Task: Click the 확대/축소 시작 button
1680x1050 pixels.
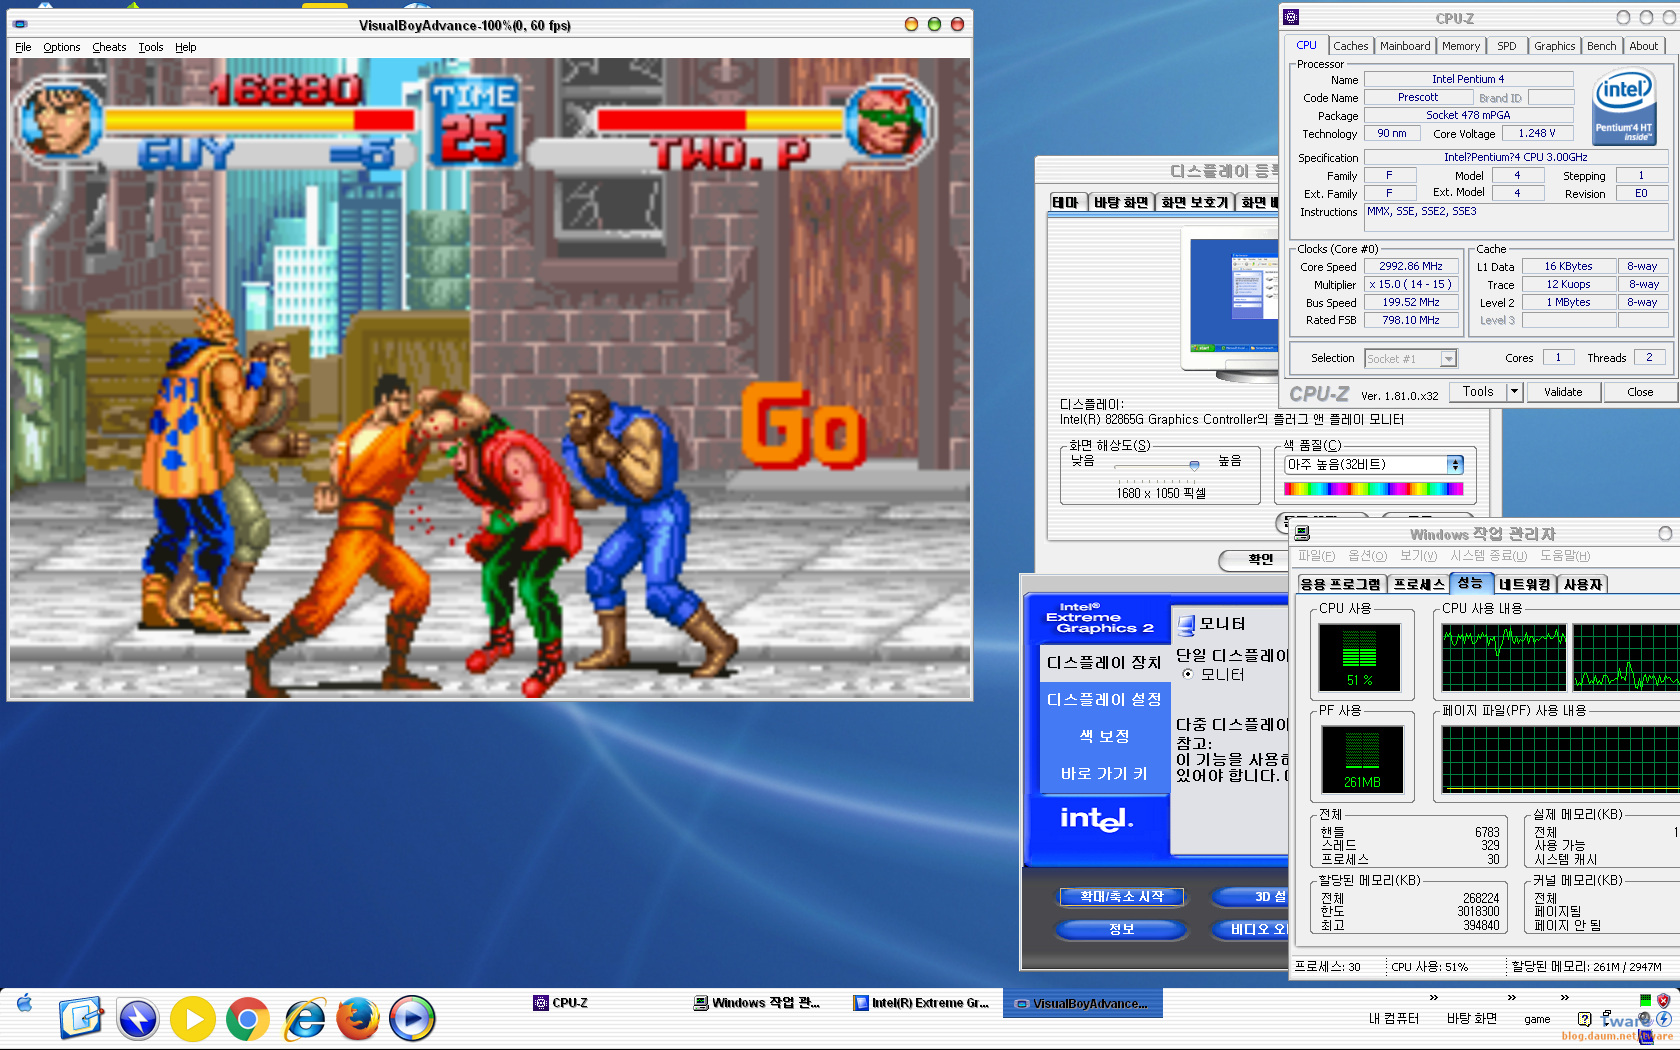Action: [x=1122, y=897]
